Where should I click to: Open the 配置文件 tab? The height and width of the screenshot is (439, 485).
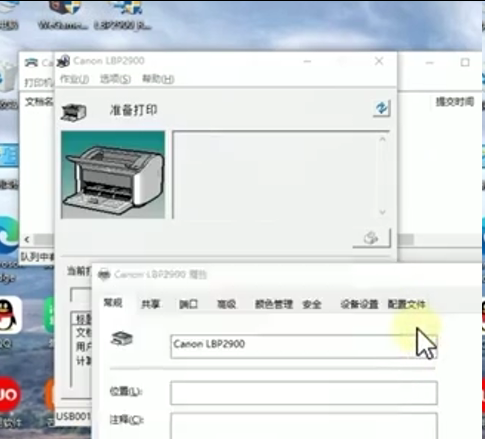pyautogui.click(x=406, y=304)
